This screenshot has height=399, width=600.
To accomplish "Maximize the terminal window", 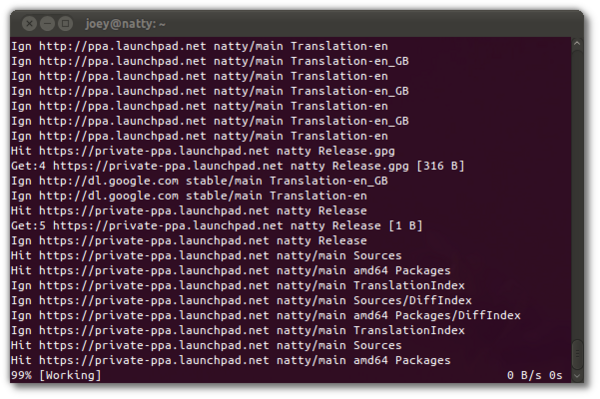I will (65, 24).
